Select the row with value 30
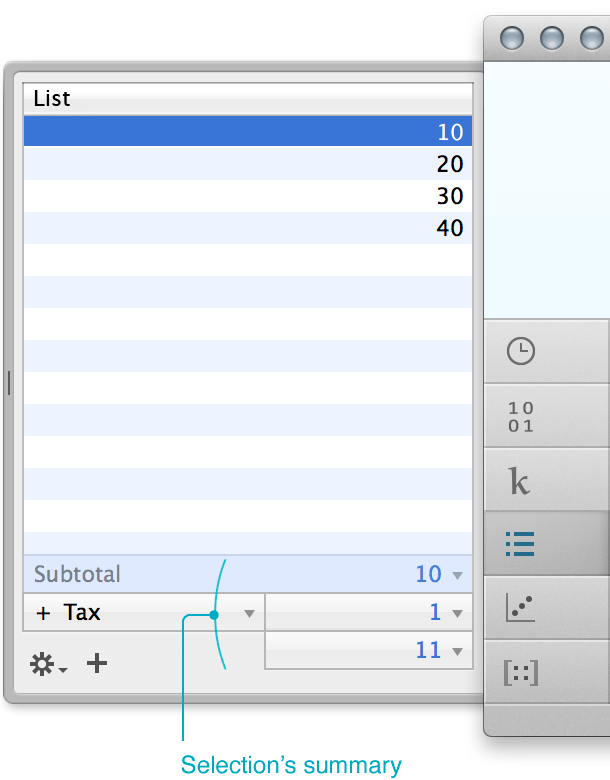Image resolution: width=610 pixels, height=780 pixels. coord(248,196)
